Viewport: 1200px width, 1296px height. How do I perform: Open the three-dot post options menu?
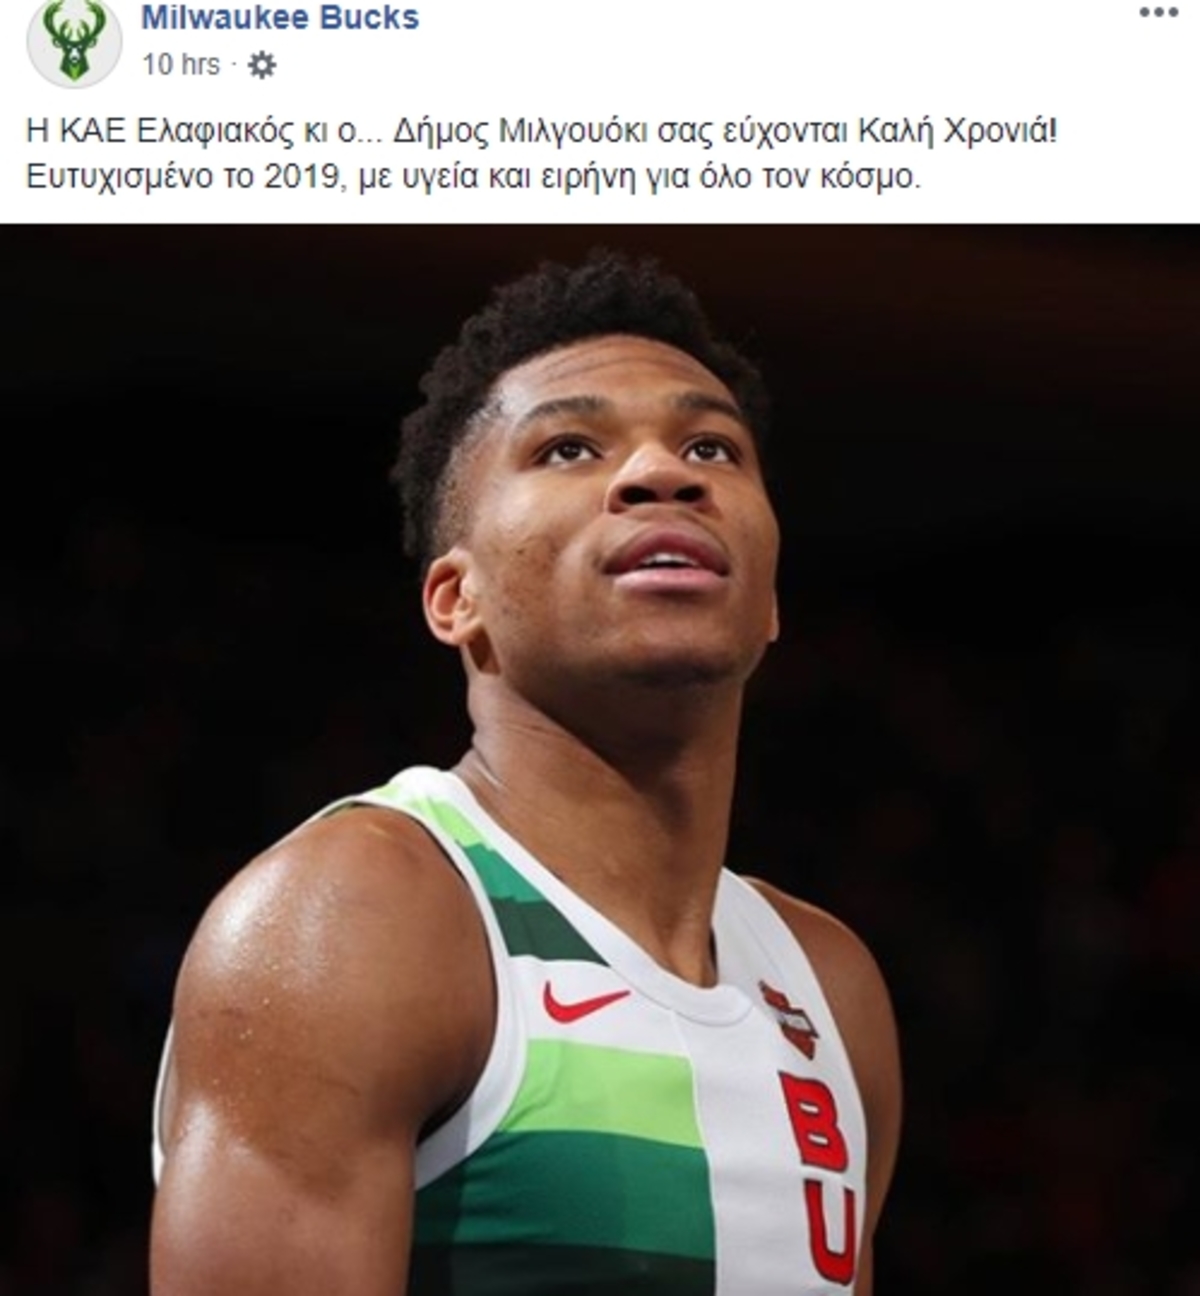1158,13
